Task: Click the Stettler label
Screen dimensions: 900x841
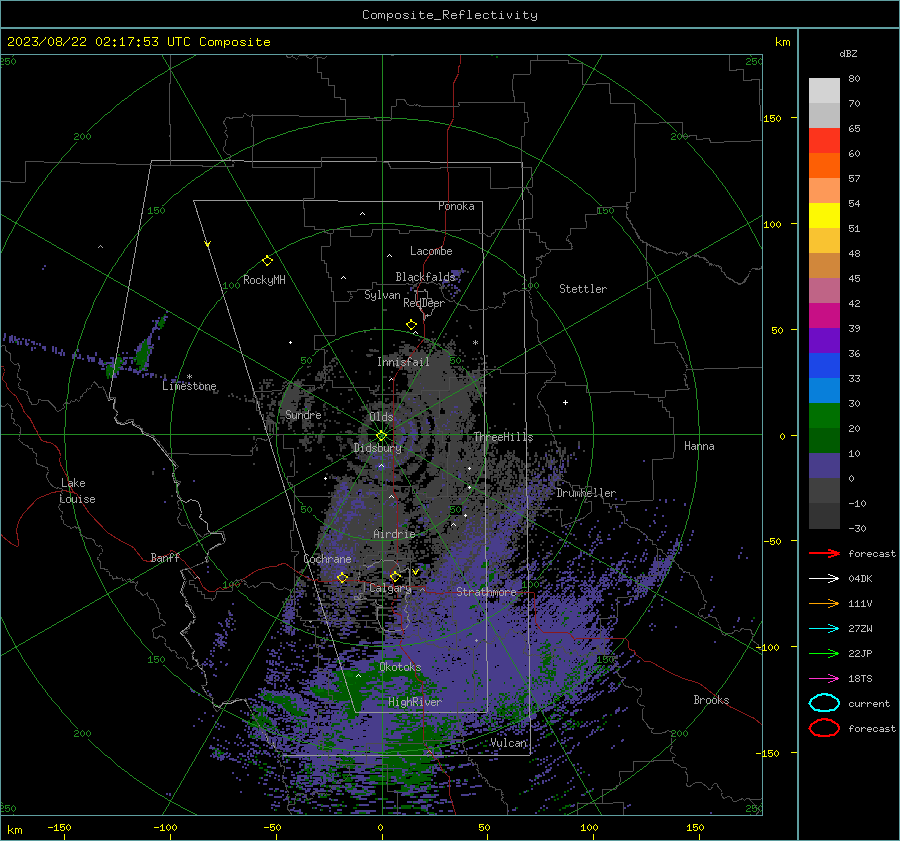Action: pos(583,289)
